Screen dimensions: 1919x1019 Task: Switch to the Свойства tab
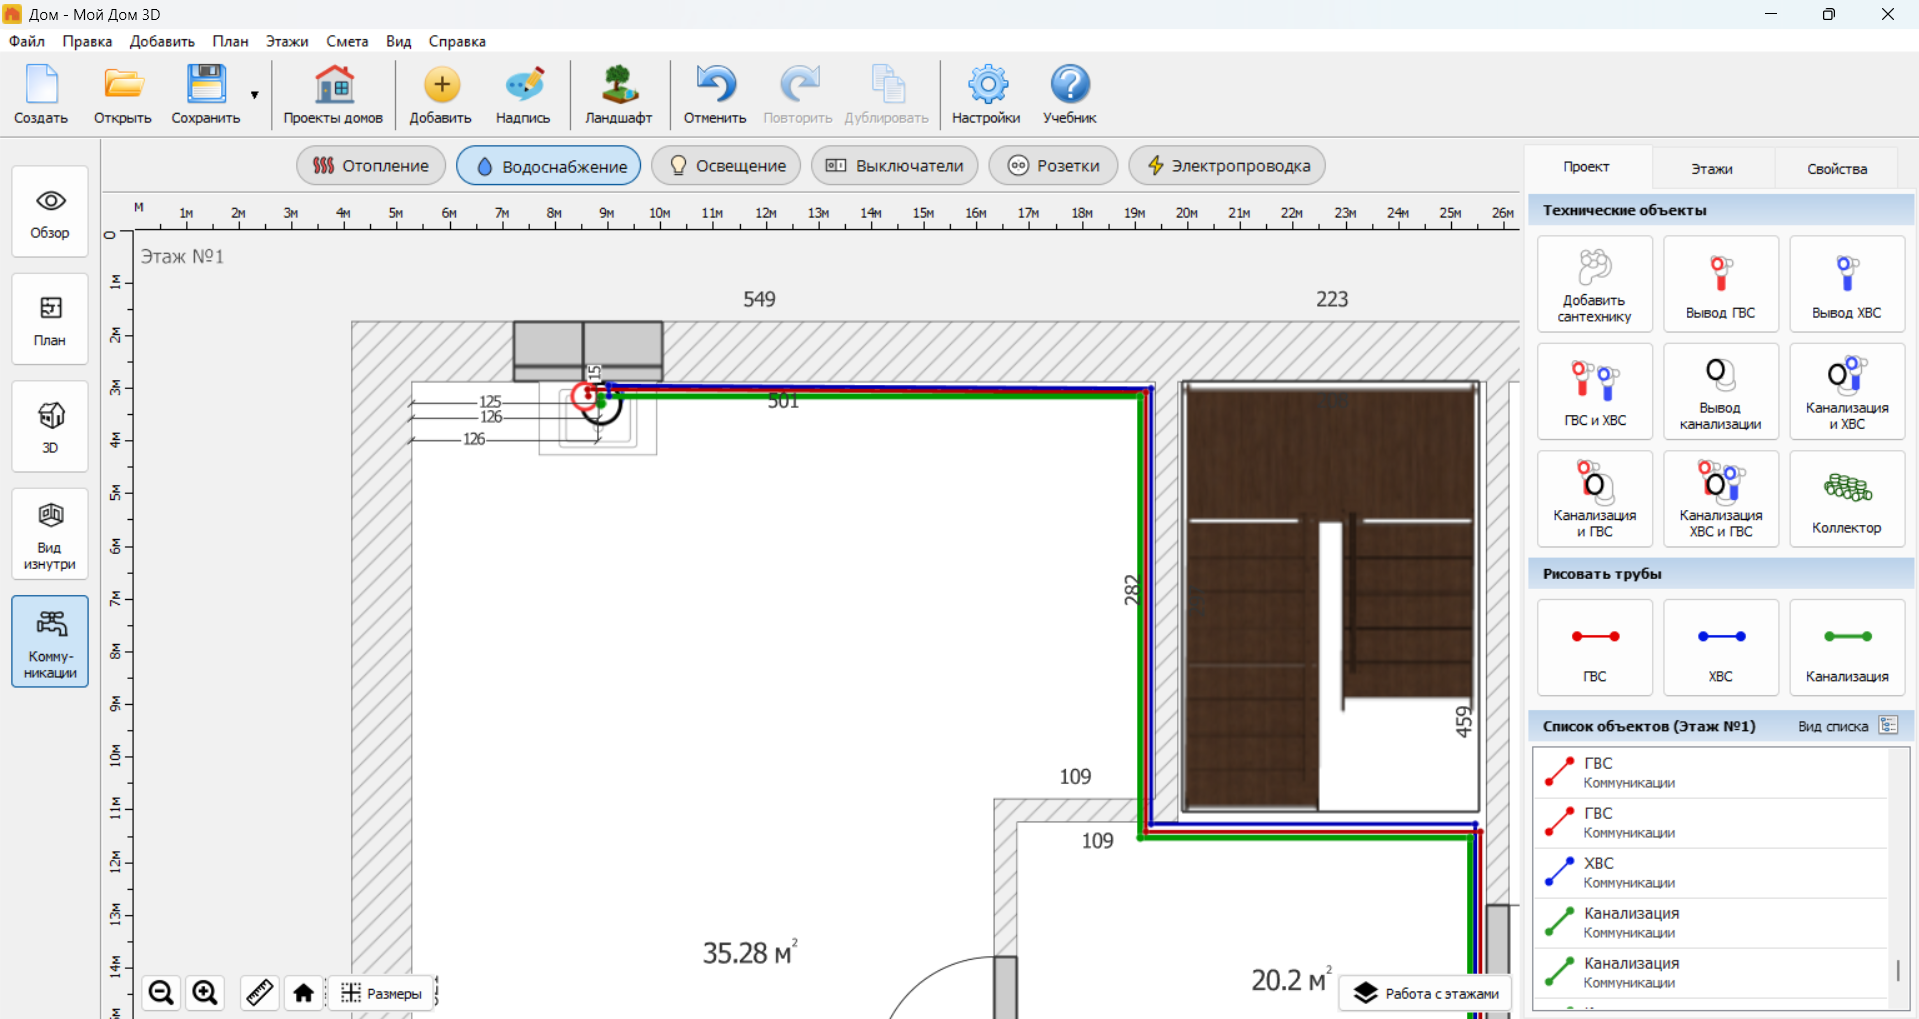click(1836, 168)
